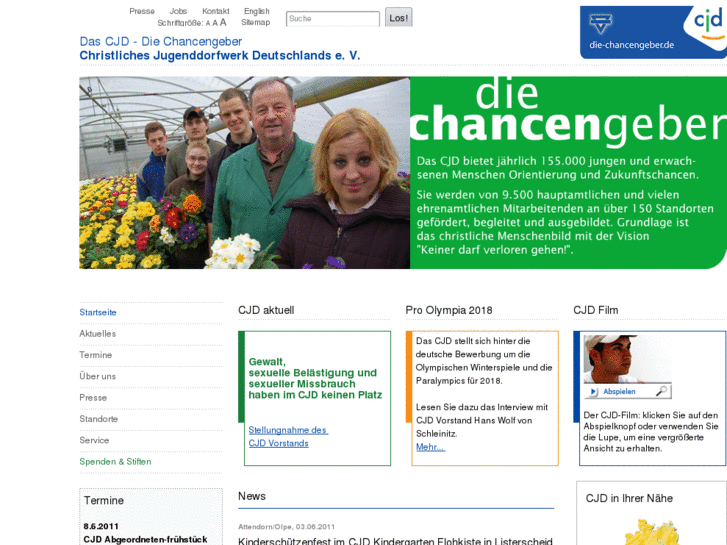Click the play icon in CJD Film
727x545 pixels.
tap(593, 392)
